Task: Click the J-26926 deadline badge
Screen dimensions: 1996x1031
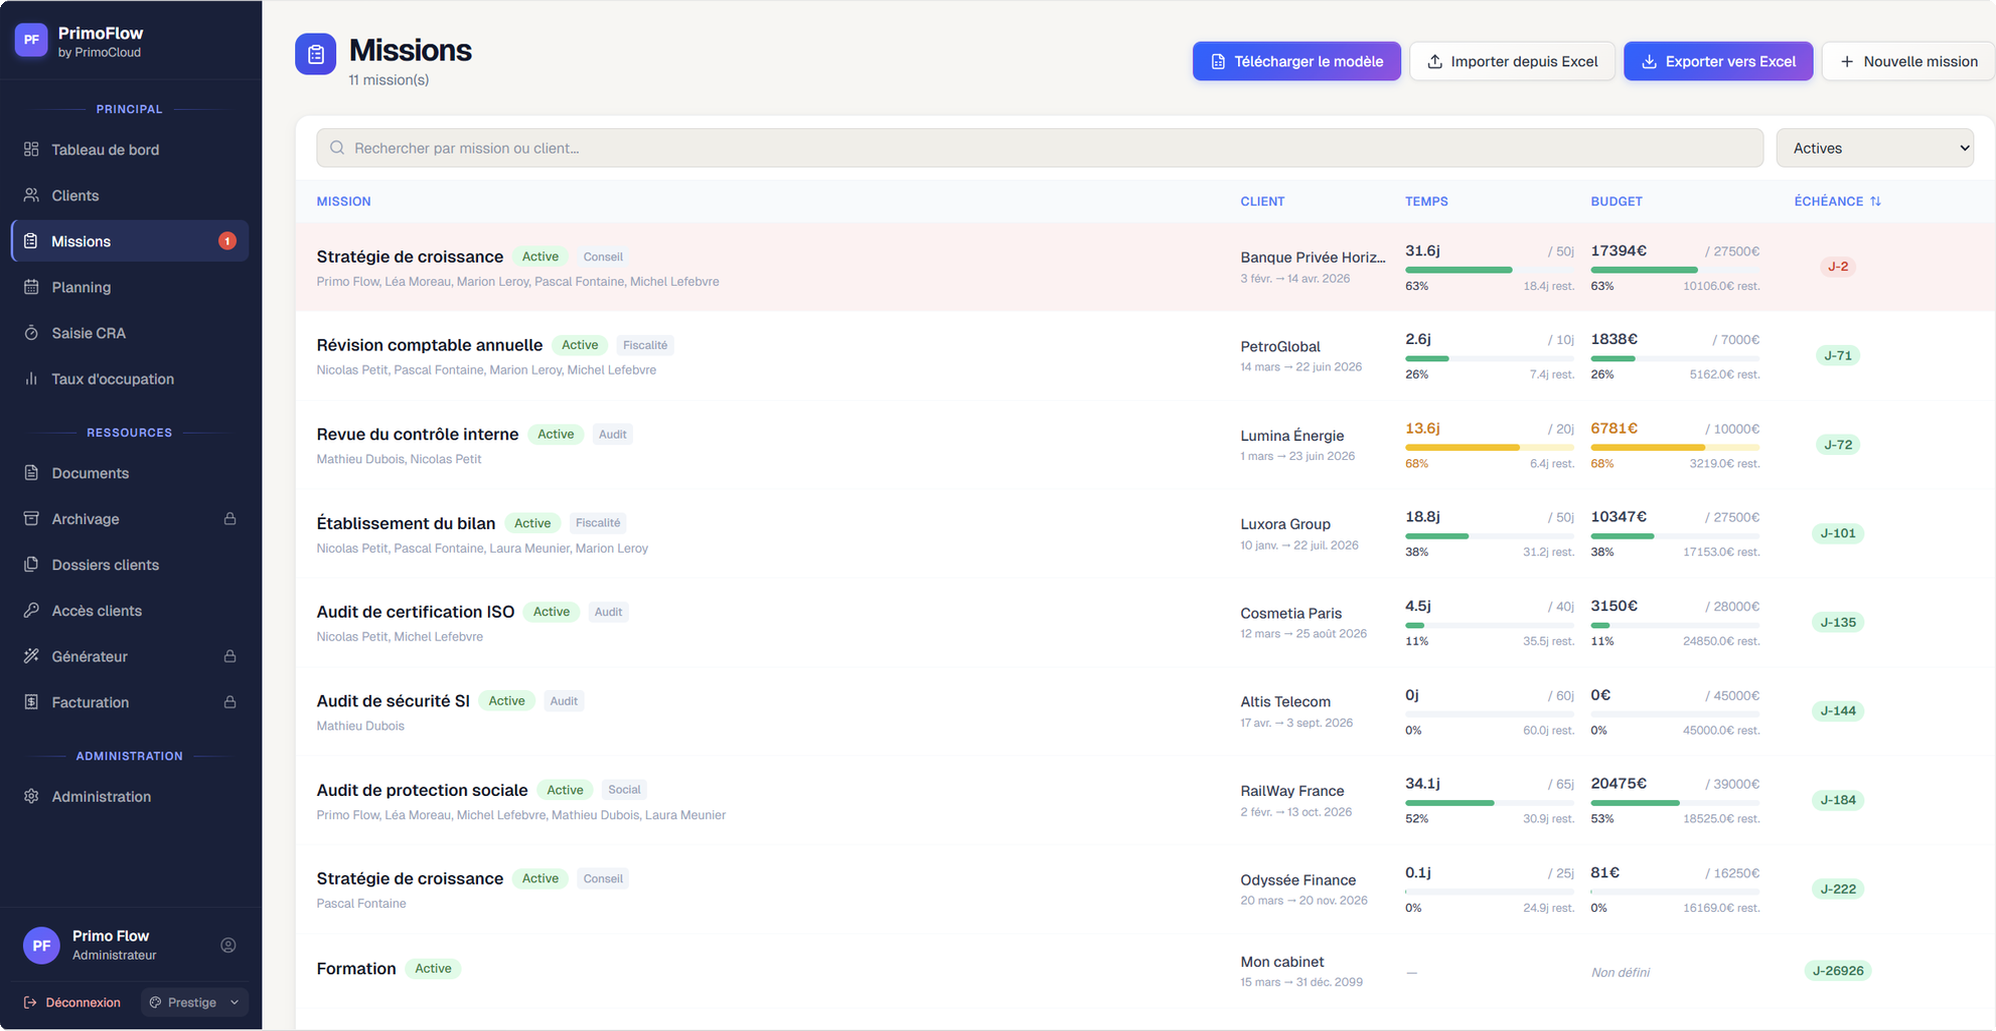Action: pos(1838,970)
